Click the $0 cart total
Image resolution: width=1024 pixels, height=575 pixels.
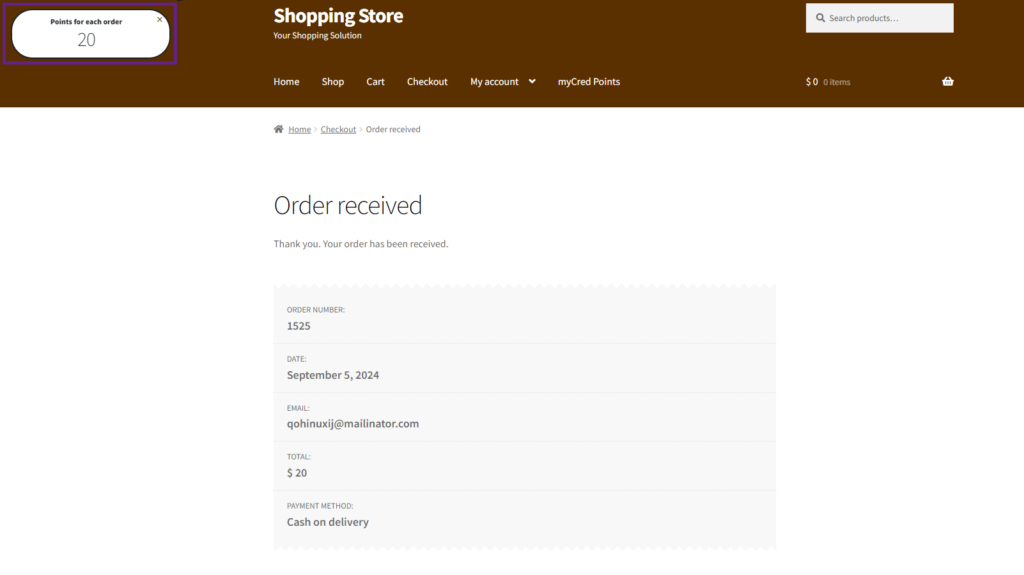[812, 82]
